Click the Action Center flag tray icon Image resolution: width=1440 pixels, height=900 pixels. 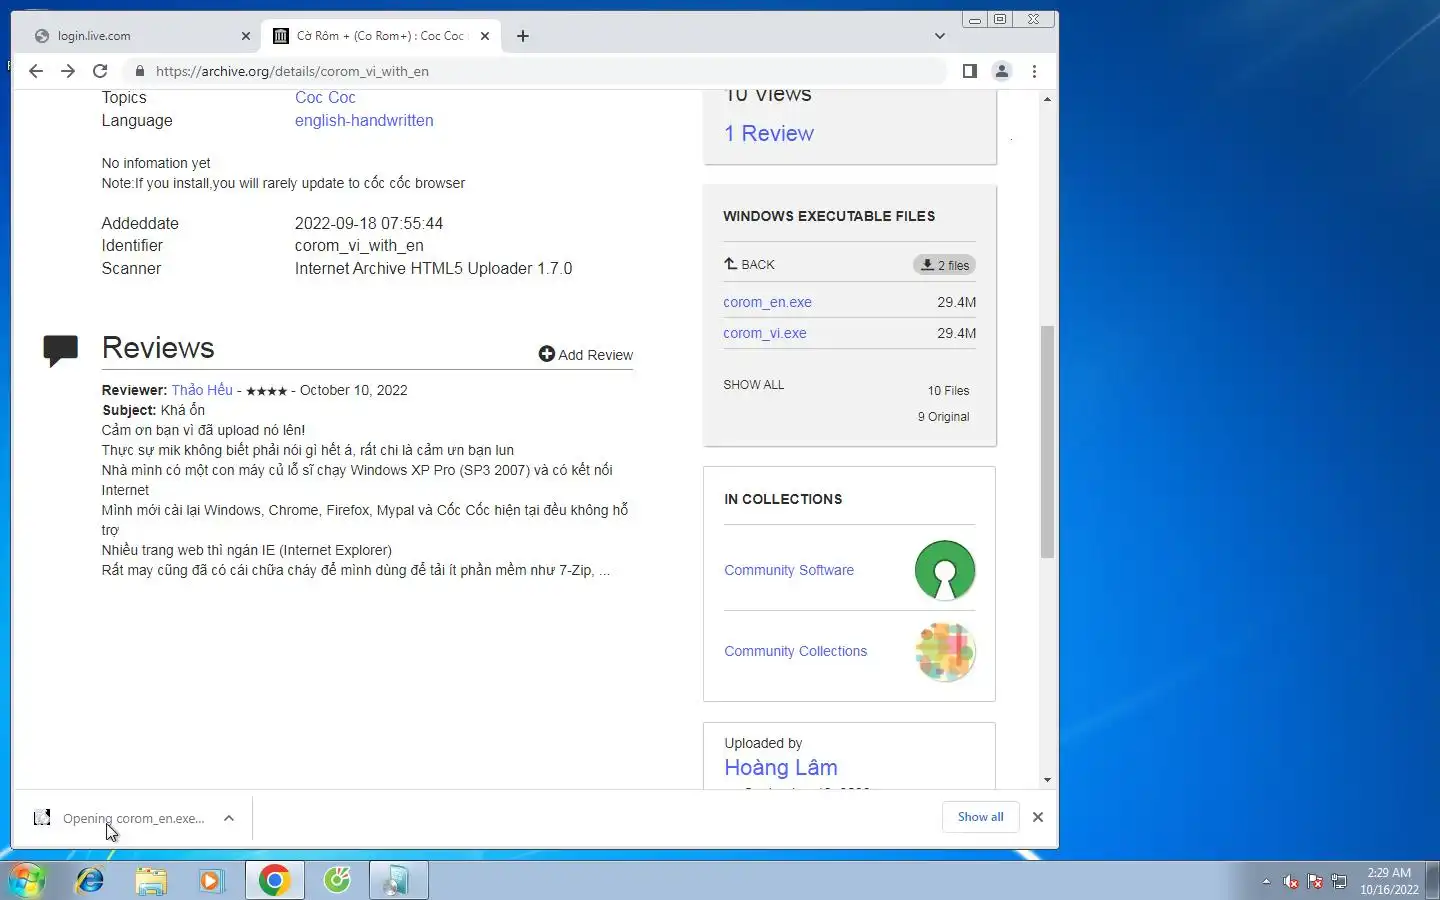(x=1315, y=881)
